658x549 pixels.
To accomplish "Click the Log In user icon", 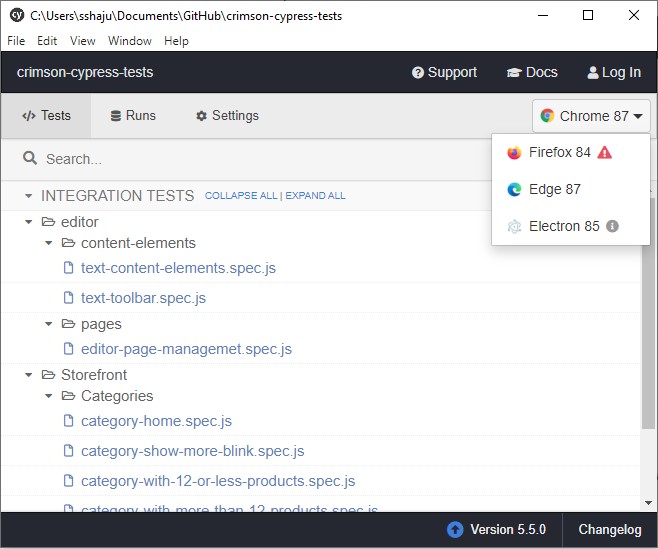I will (593, 73).
